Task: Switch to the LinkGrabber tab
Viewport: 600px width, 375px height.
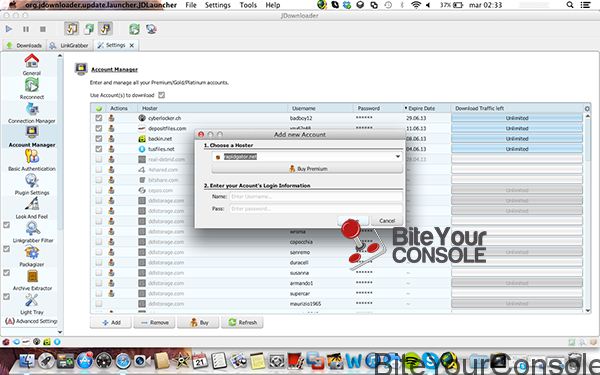Action: (70, 45)
